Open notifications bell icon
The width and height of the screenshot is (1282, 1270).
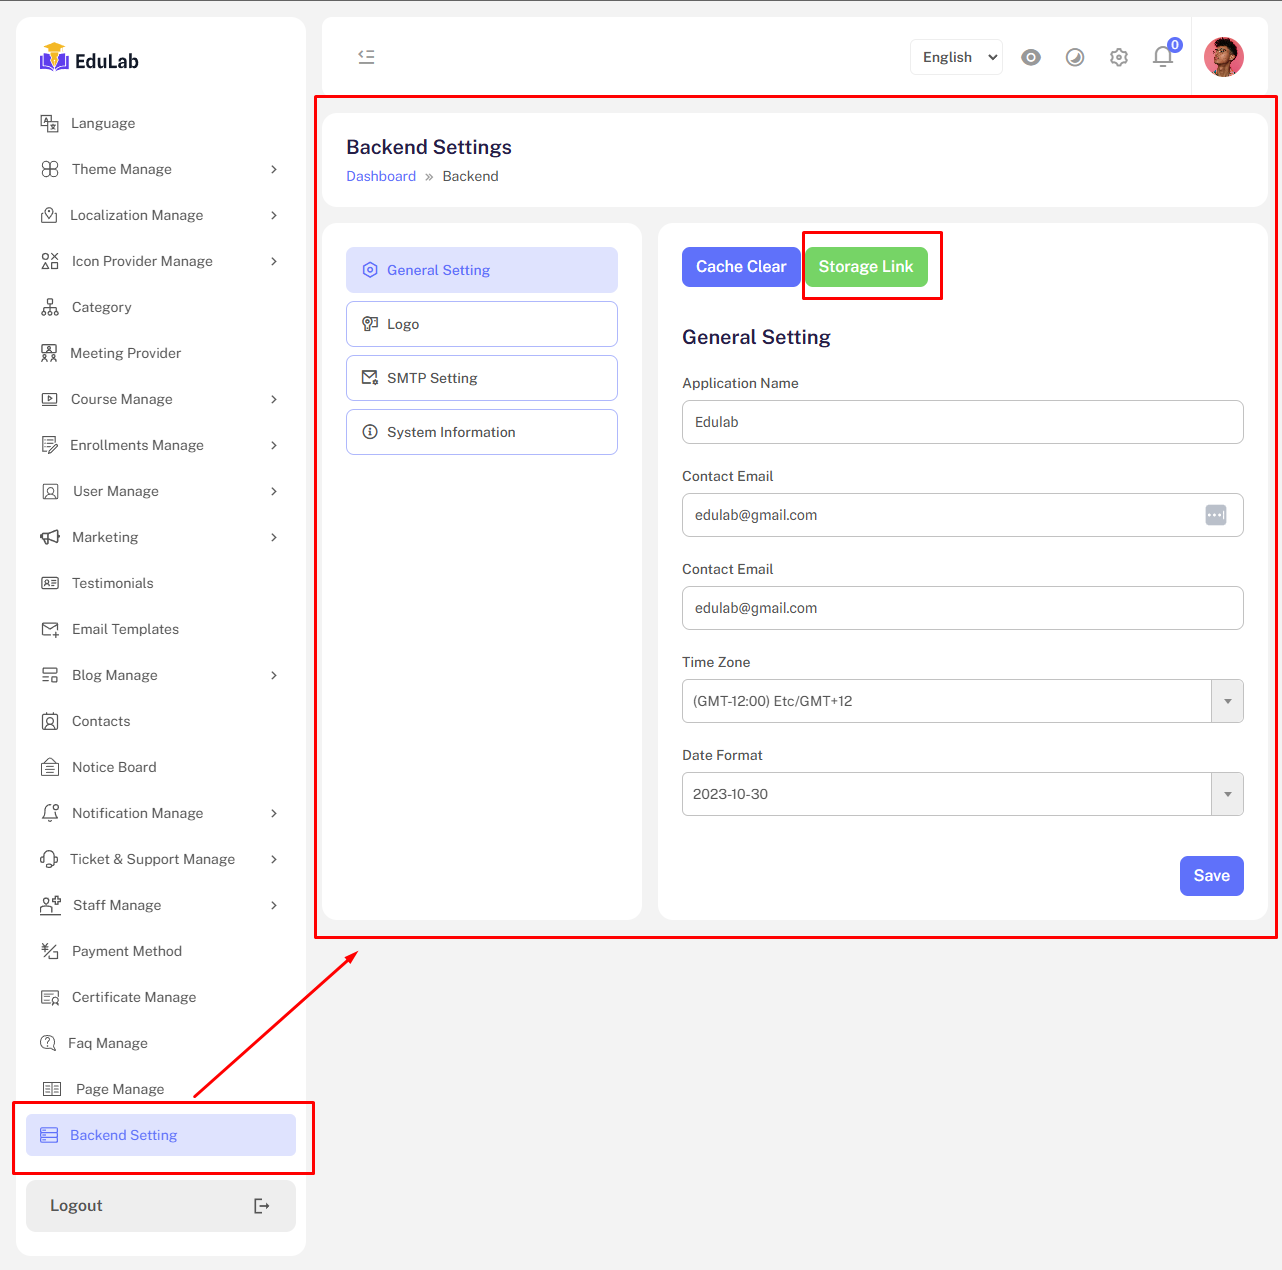[1162, 57]
